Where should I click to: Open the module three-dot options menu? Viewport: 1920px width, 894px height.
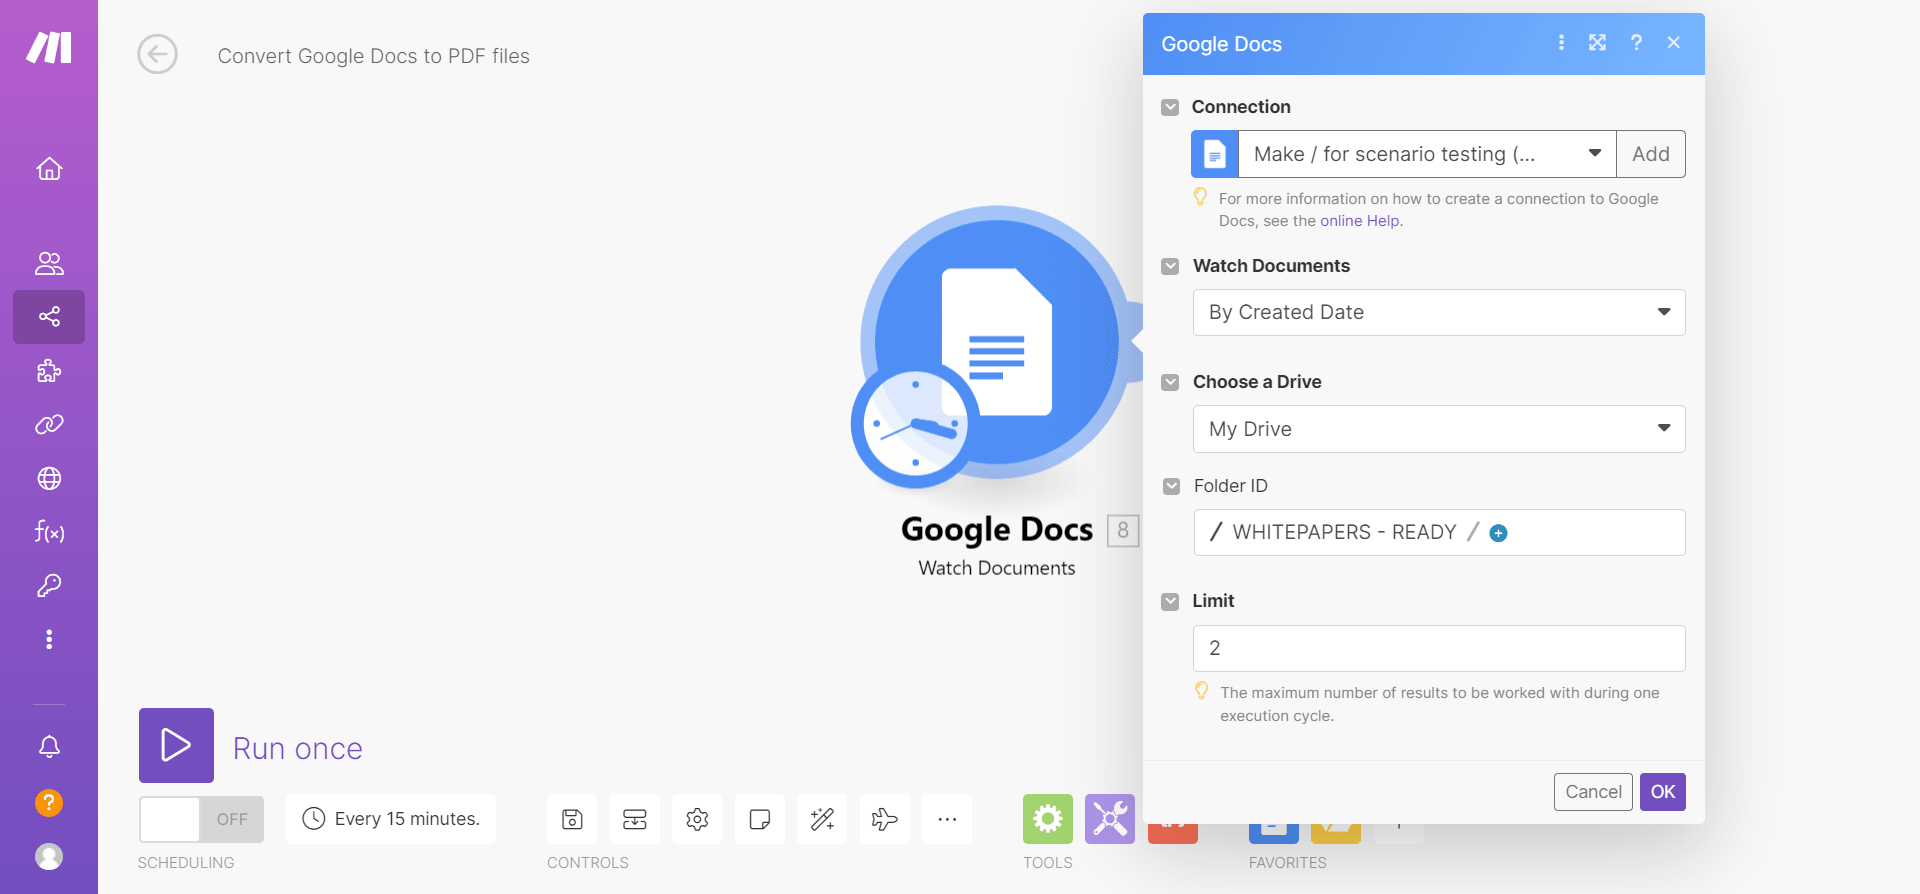tap(1561, 43)
